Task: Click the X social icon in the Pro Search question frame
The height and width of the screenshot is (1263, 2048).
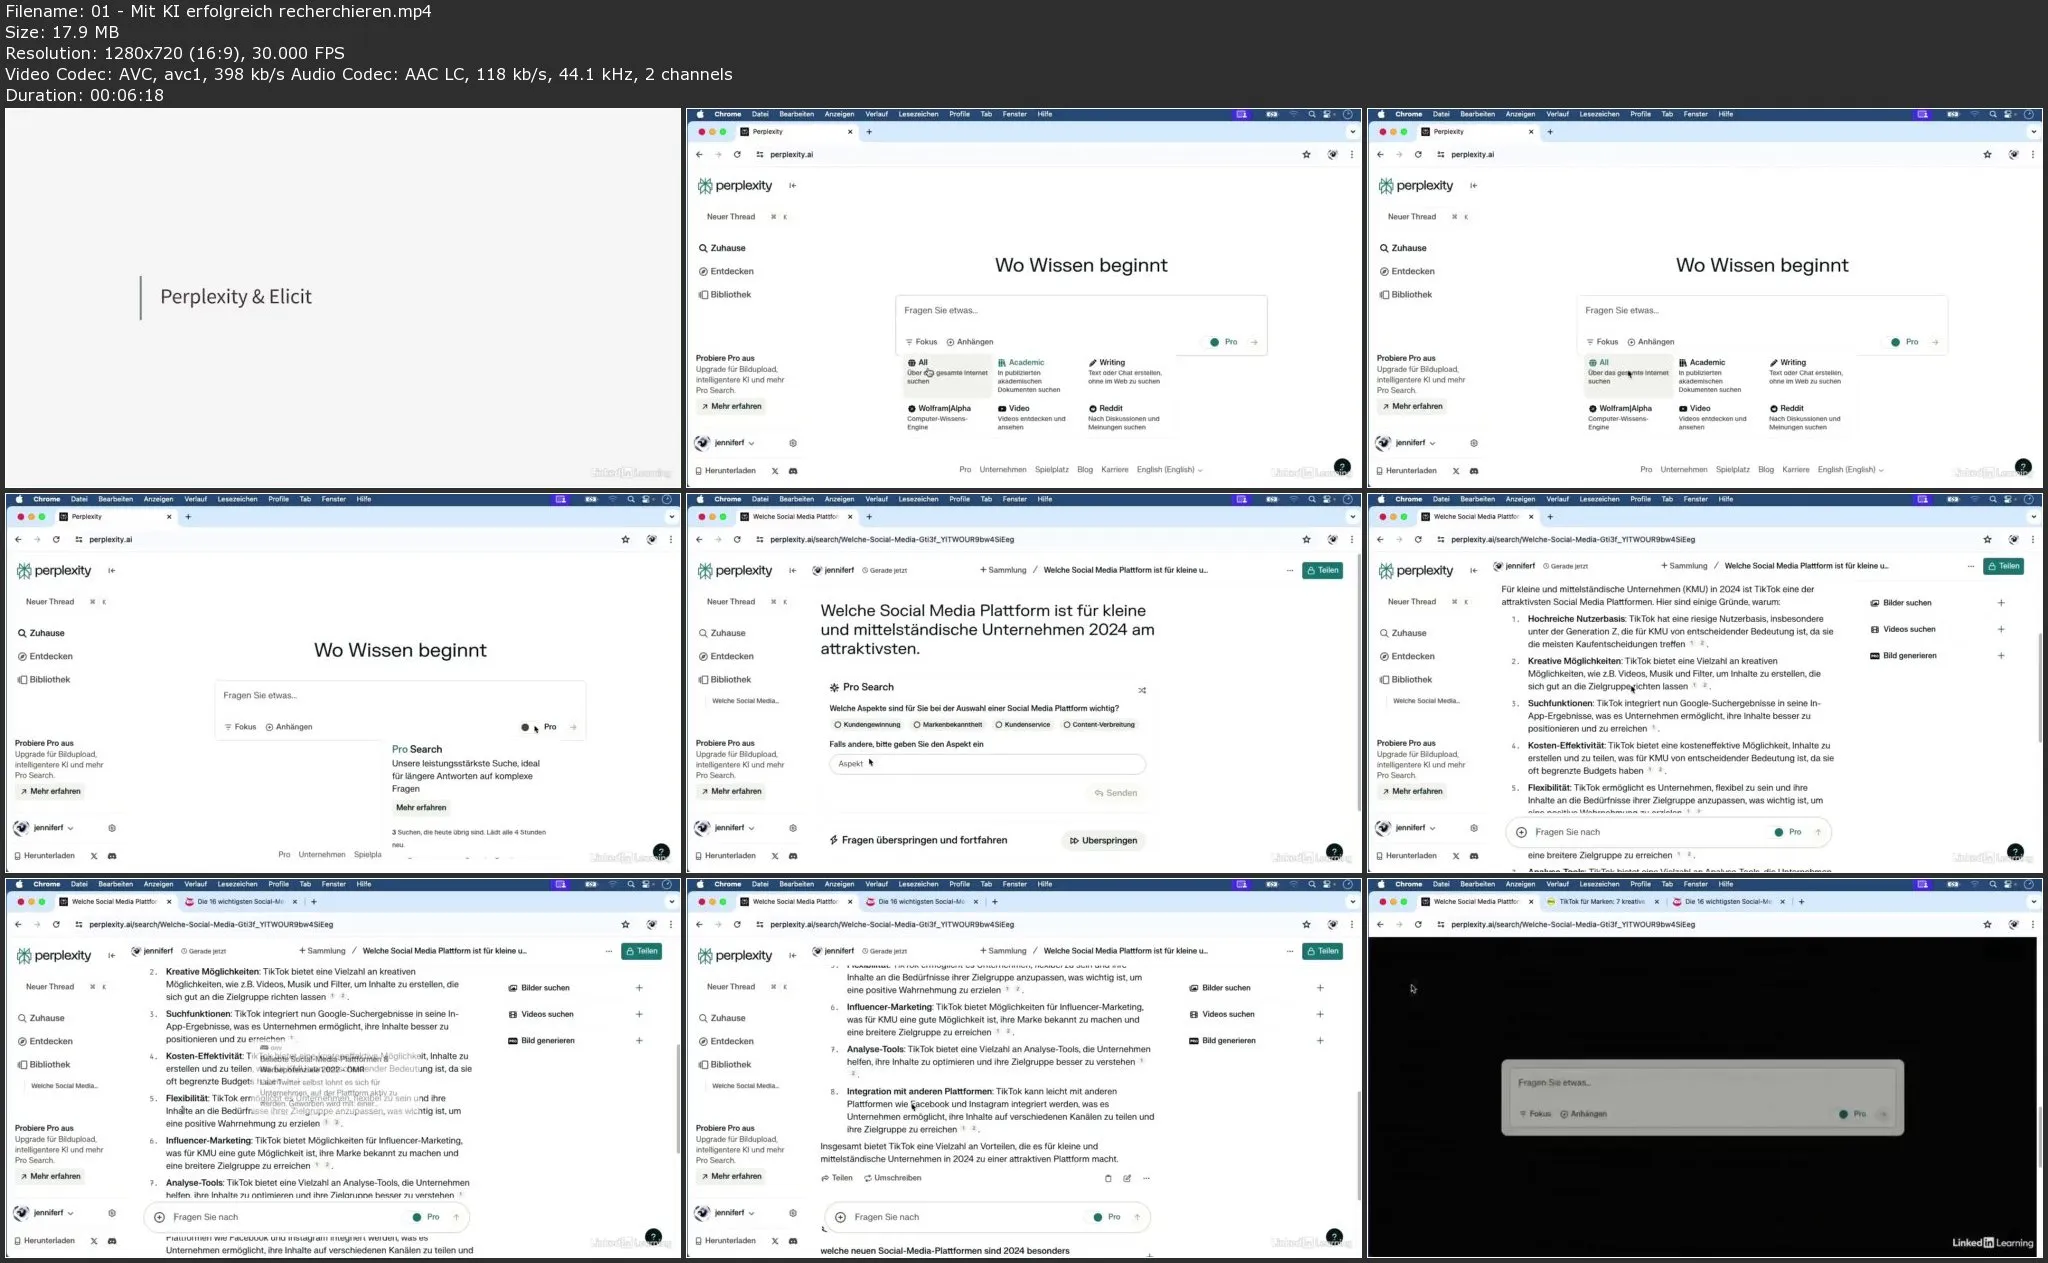Action: tap(774, 856)
